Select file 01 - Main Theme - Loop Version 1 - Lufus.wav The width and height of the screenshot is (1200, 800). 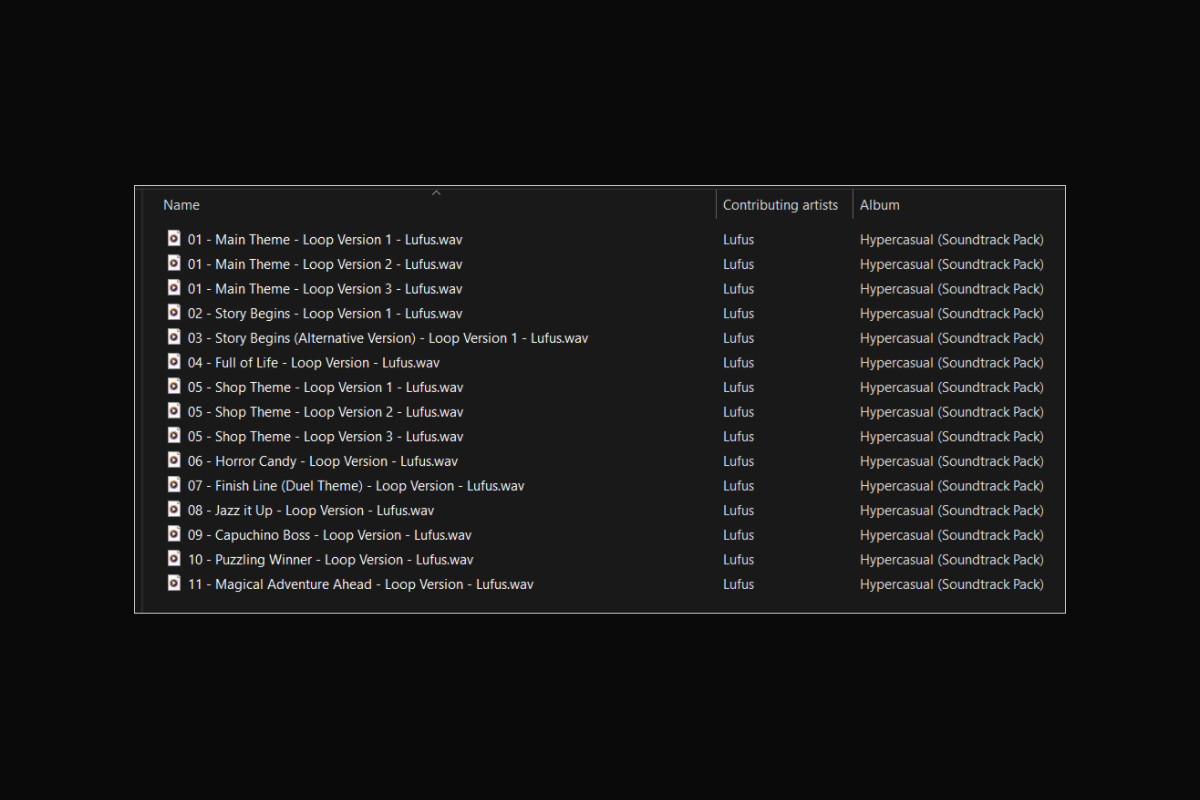click(325, 240)
